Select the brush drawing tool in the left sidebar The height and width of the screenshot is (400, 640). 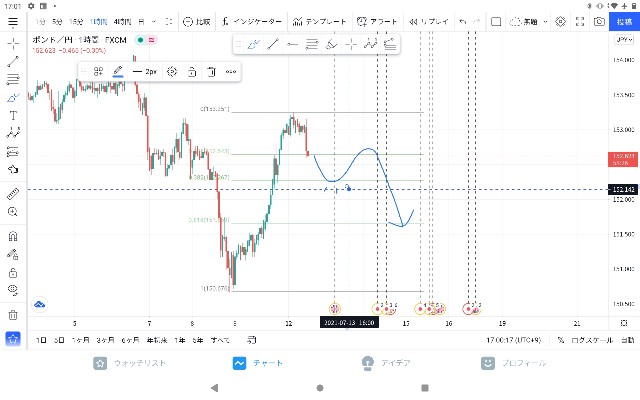[x=13, y=98]
